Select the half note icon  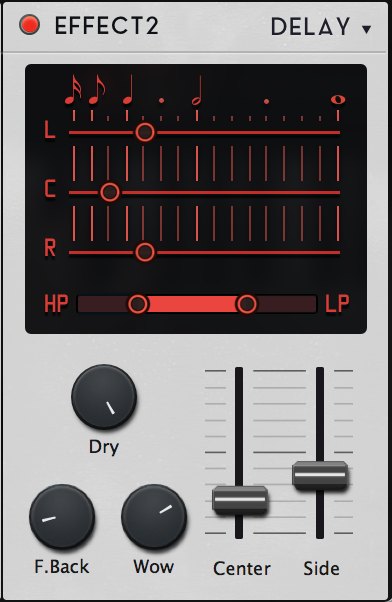click(x=197, y=91)
